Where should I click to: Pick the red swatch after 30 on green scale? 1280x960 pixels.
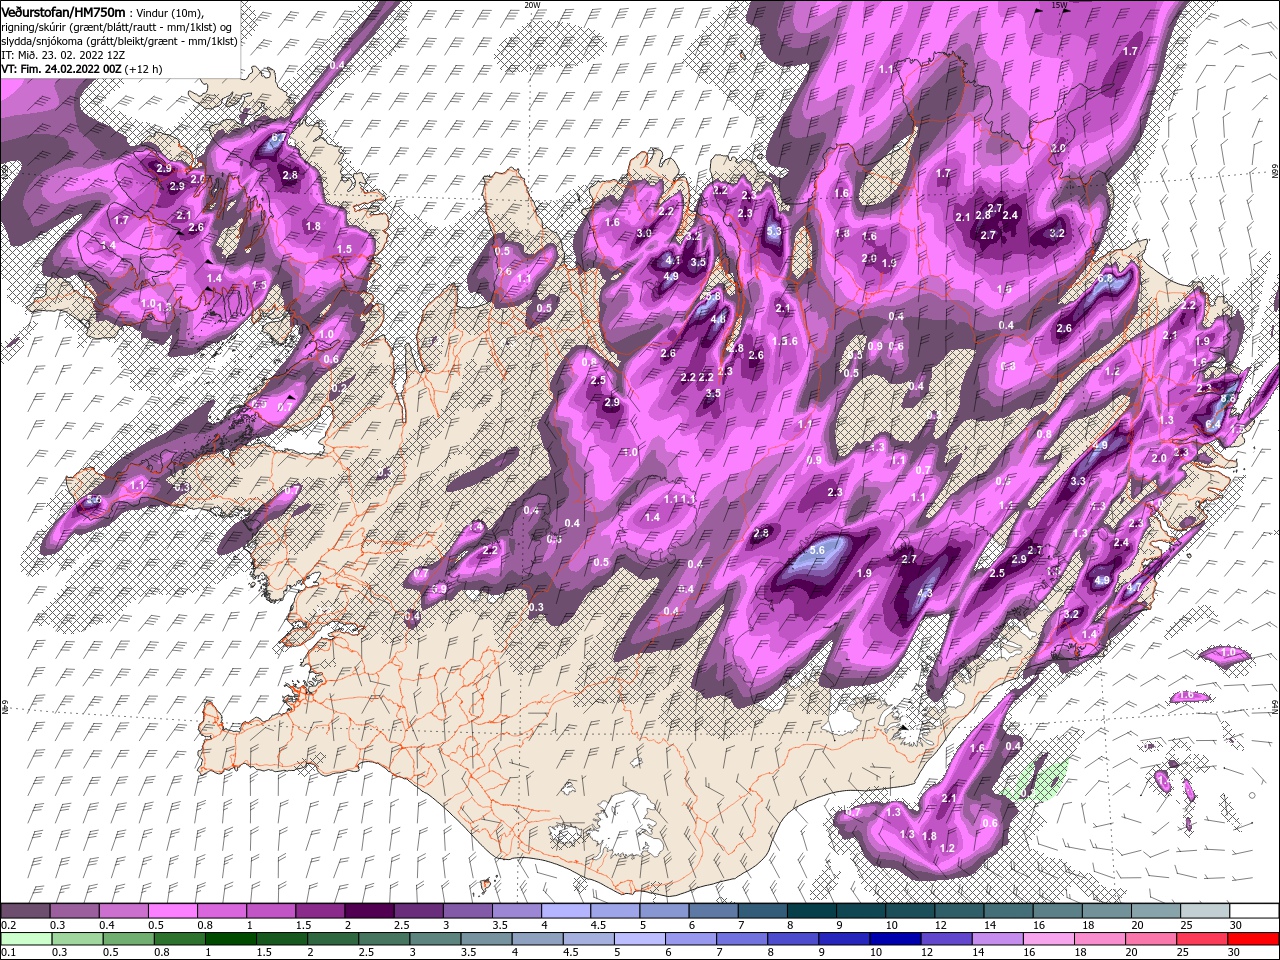point(1254,939)
